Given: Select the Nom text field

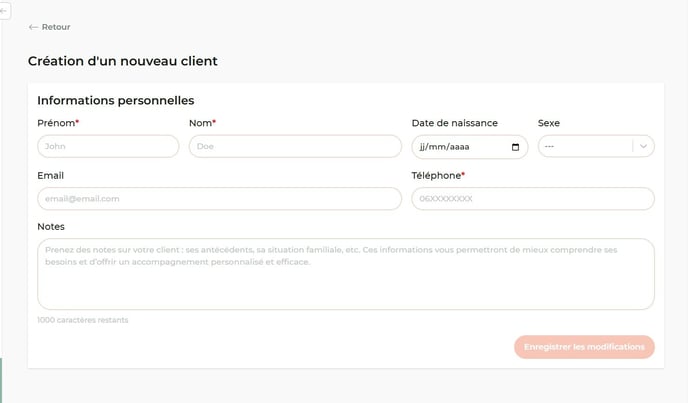Looking at the screenshot, I should click(x=294, y=147).
